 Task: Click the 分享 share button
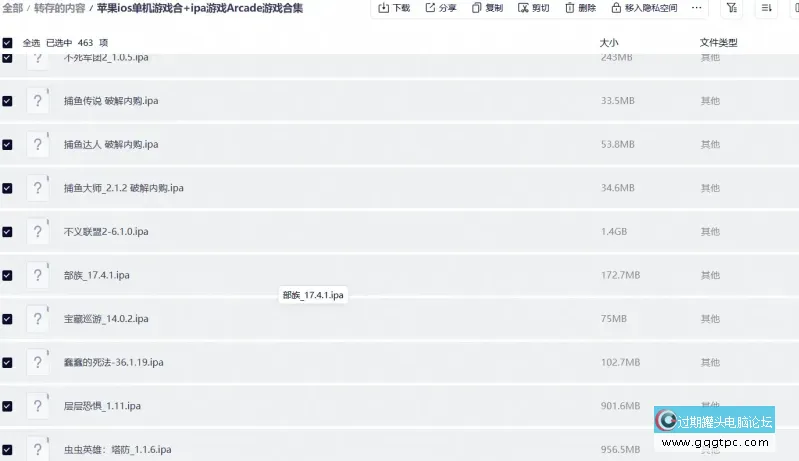441,8
